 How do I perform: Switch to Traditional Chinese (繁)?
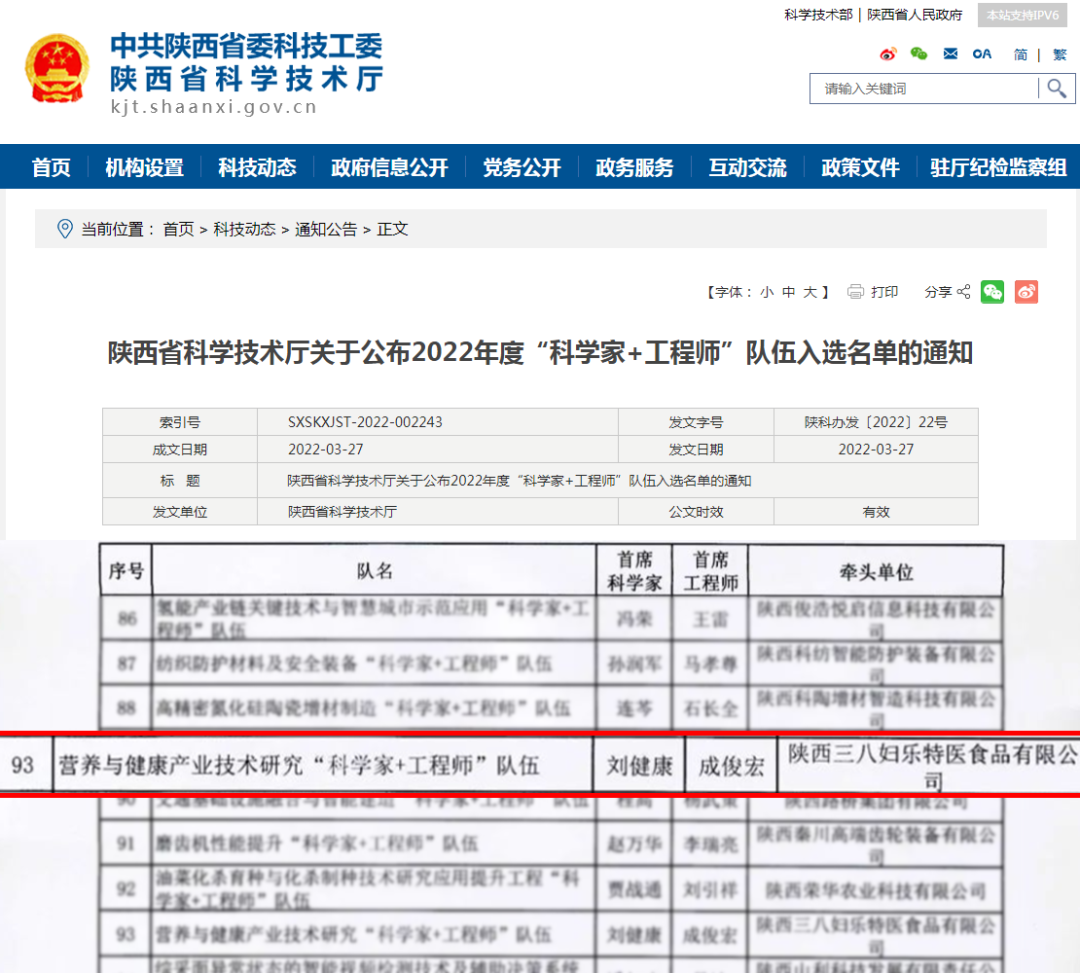[x=1059, y=54]
